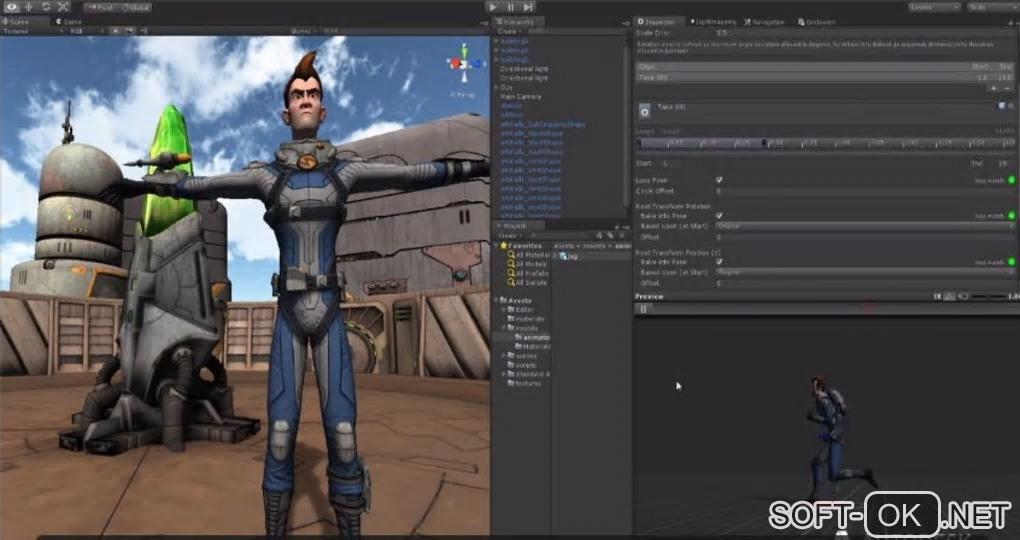Select All Prefabs favorite search
Viewport: 1020px width, 540px height.
click(x=527, y=273)
